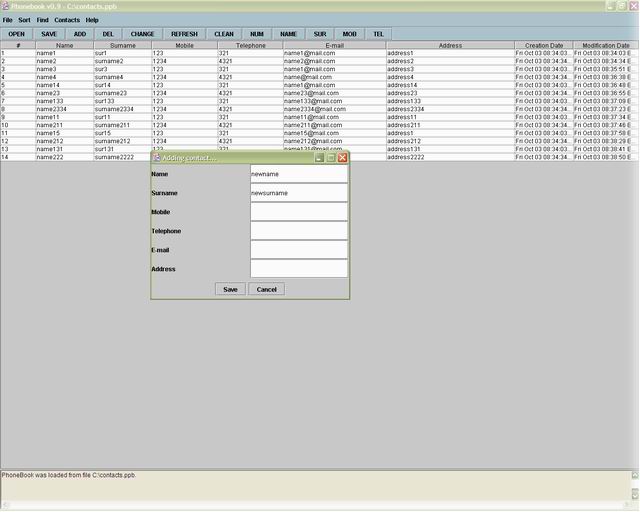
Task: Click the log panel scroll down arrow
Action: click(635, 494)
